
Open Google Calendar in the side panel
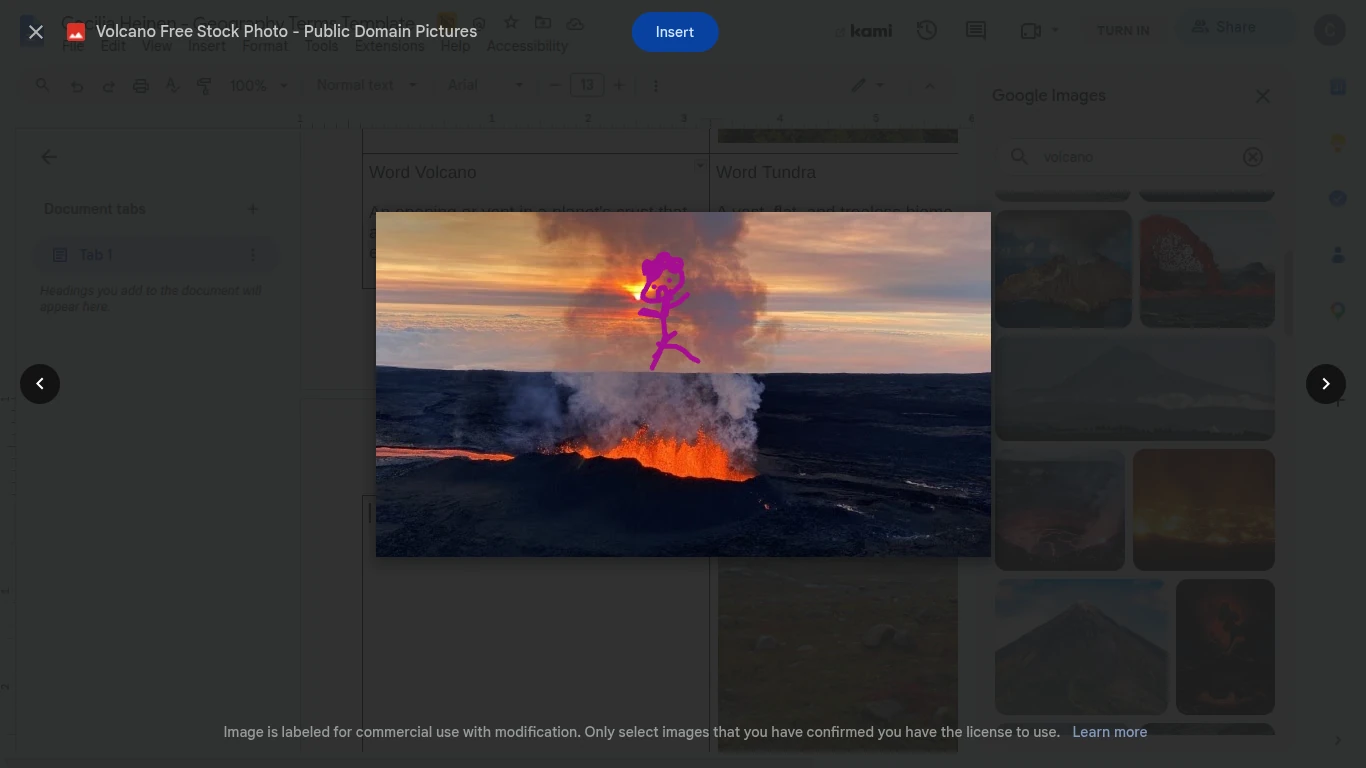click(1338, 88)
